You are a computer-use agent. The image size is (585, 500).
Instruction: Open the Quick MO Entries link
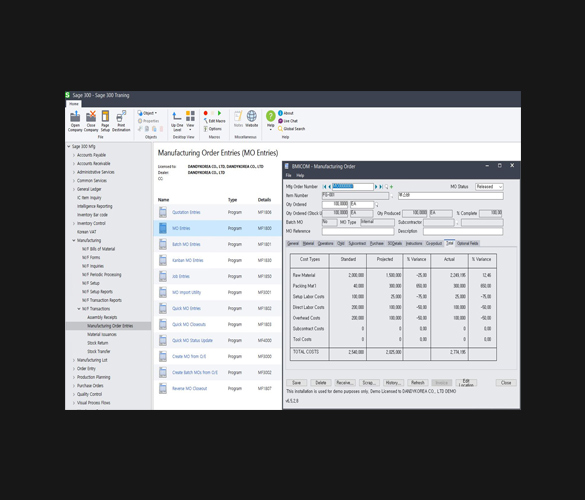click(186, 309)
